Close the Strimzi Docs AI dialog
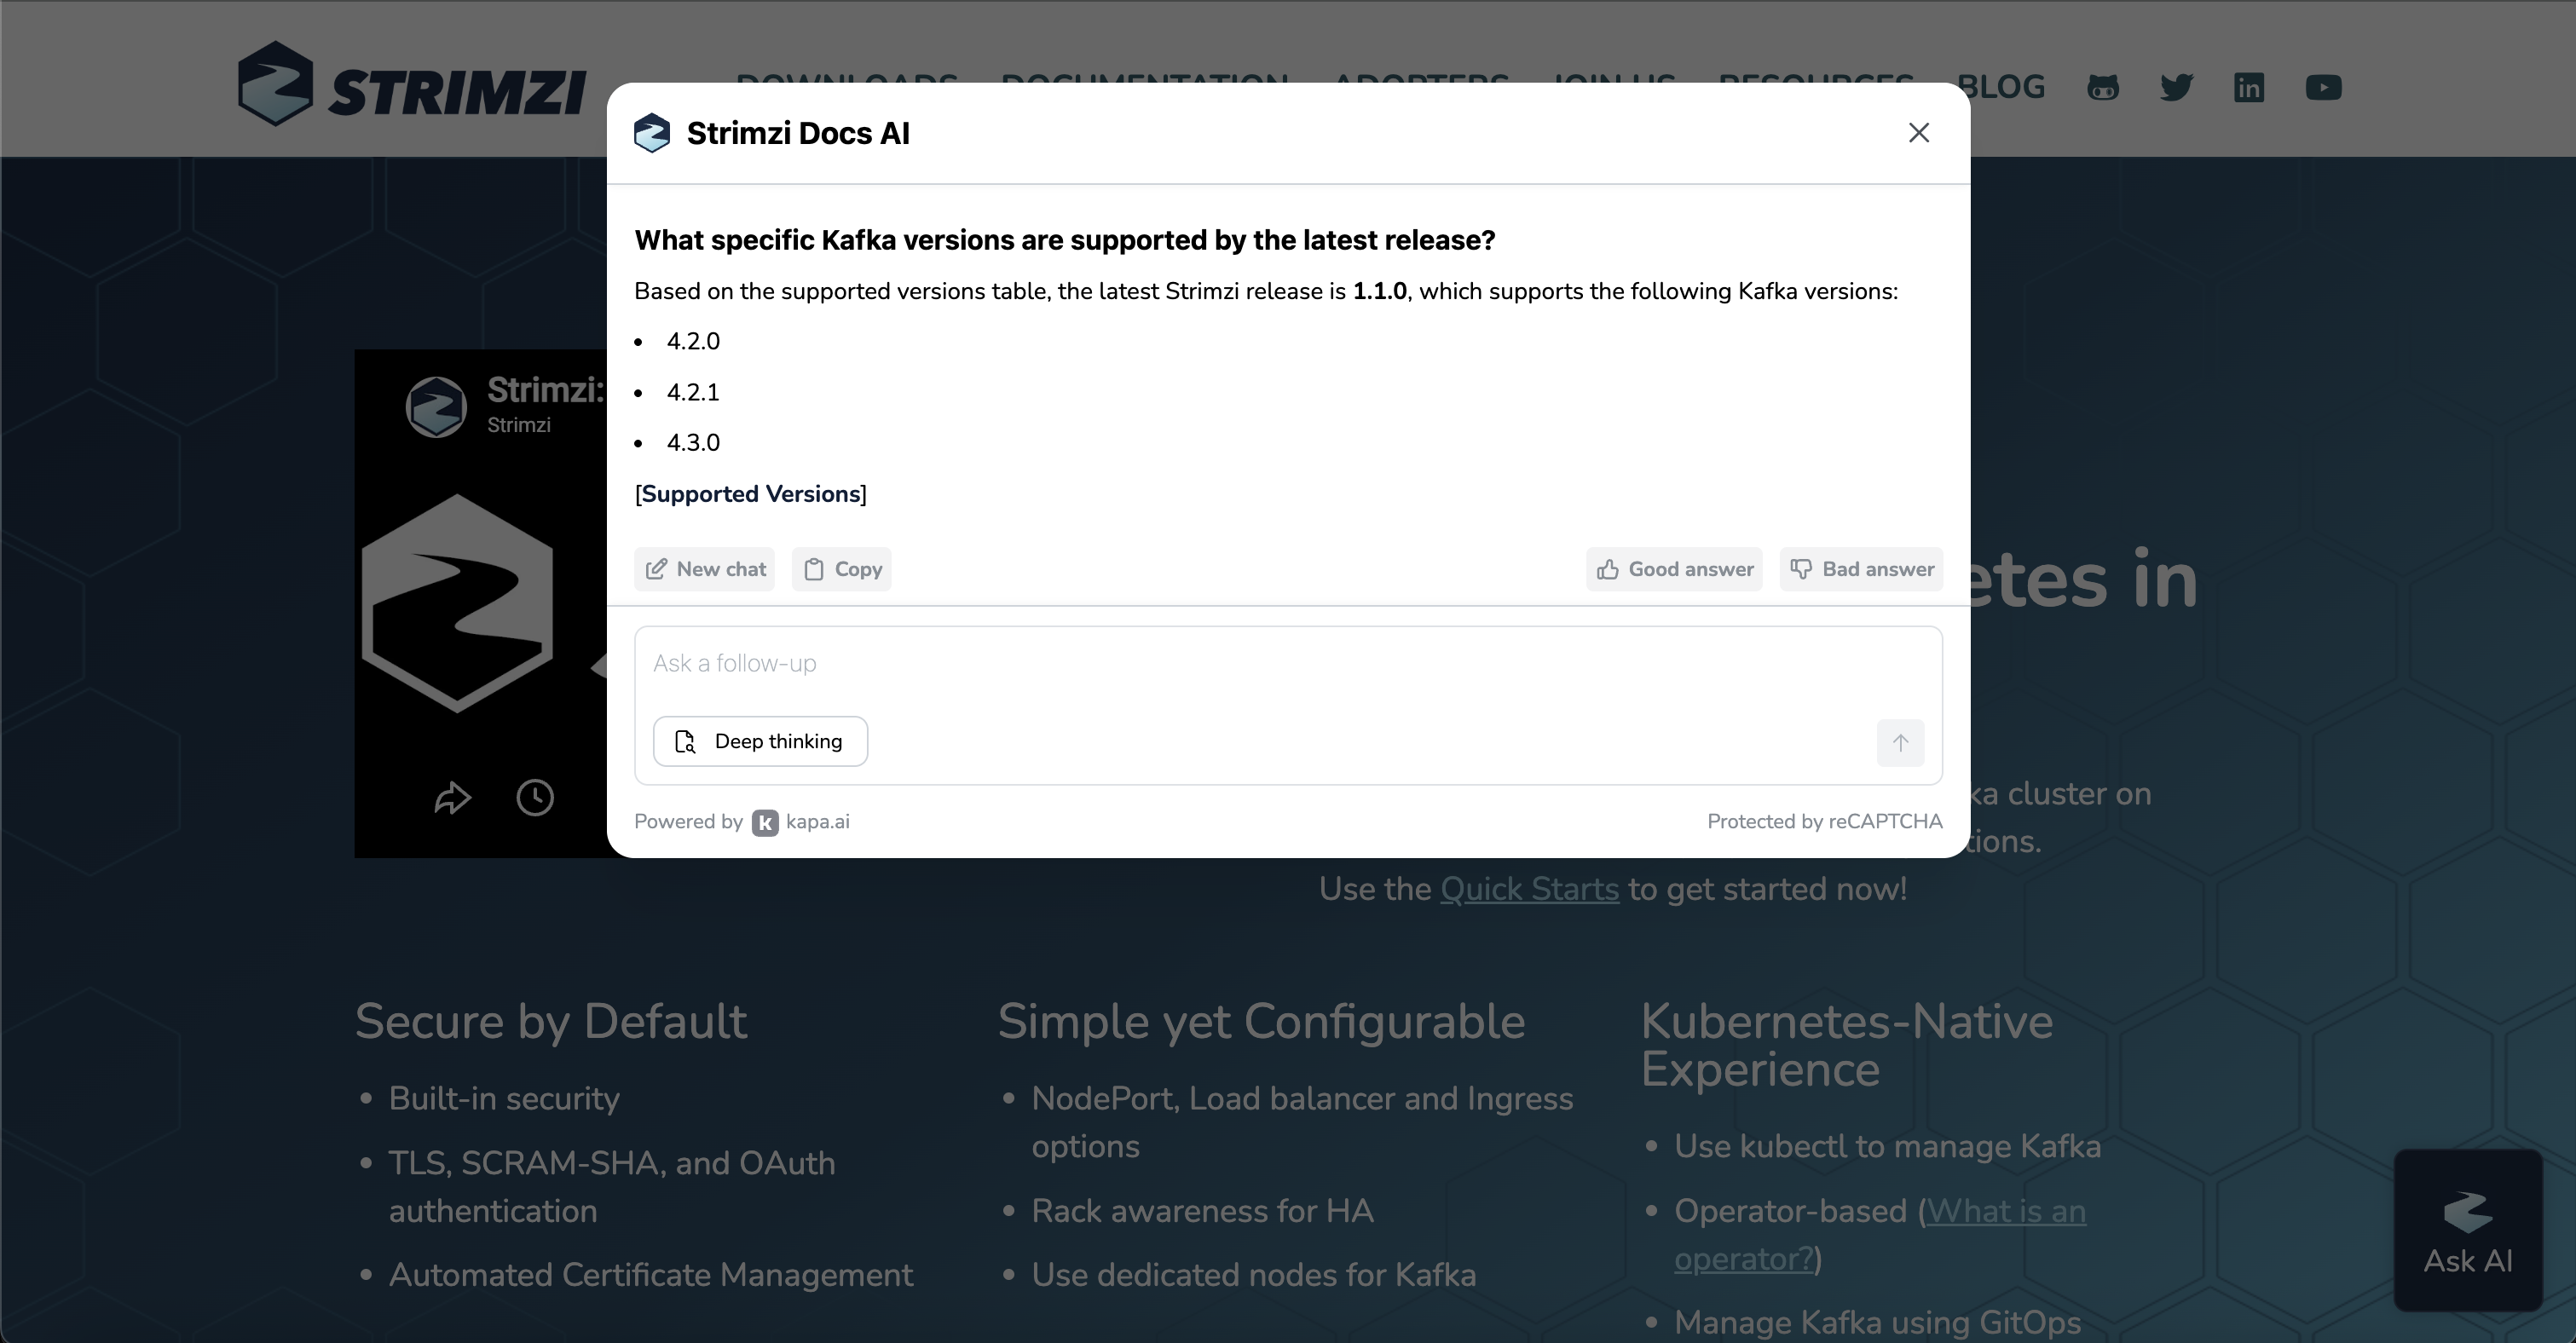This screenshot has height=1343, width=2576. [x=1918, y=133]
